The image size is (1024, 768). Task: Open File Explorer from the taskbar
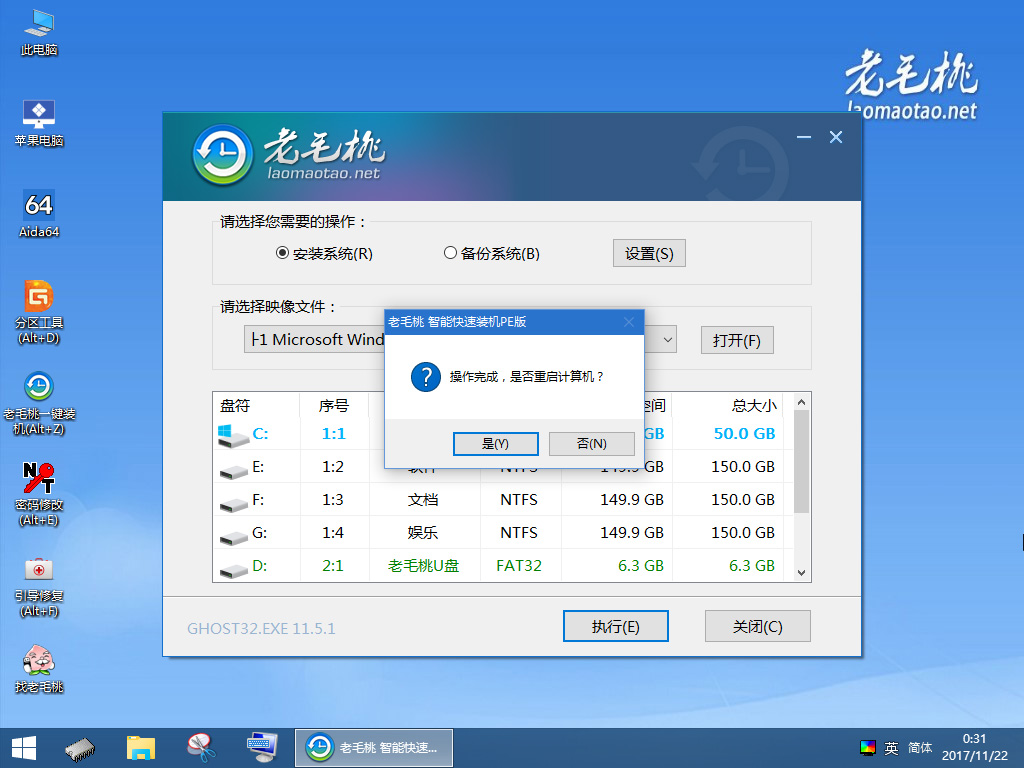(140, 747)
